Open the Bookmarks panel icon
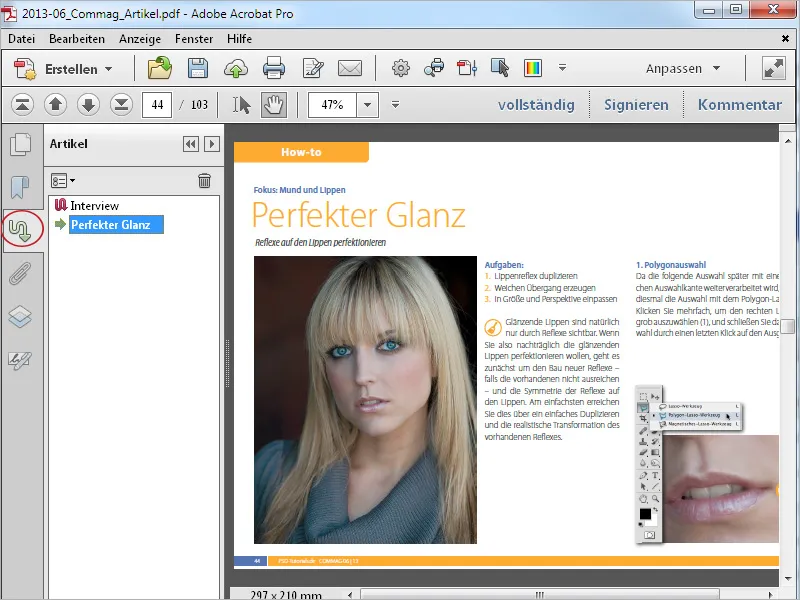This screenshot has width=800, height=600. click(20, 187)
